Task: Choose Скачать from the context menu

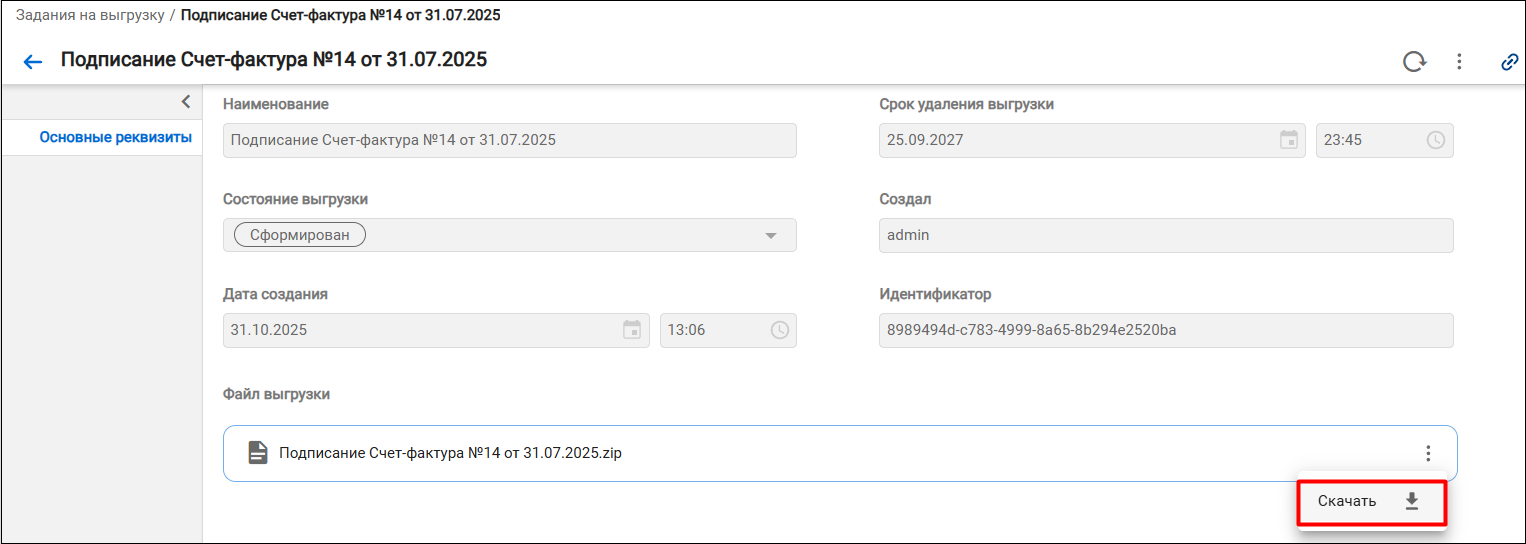Action: [x=1372, y=502]
